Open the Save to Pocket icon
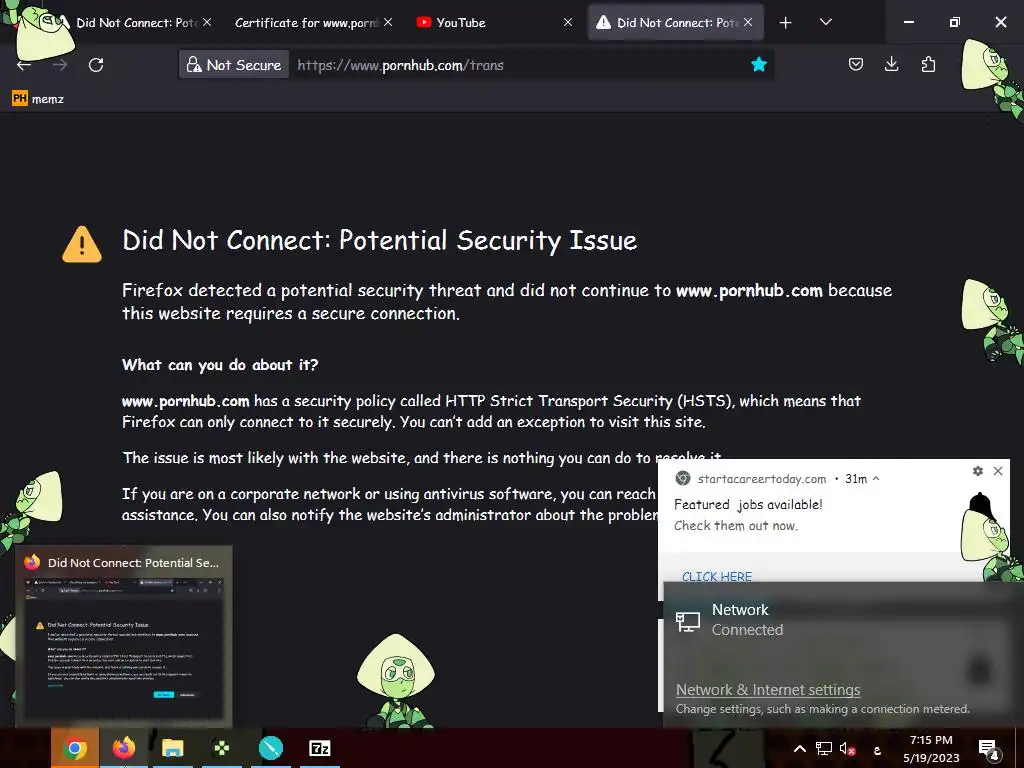The image size is (1024, 768). pyautogui.click(x=856, y=64)
